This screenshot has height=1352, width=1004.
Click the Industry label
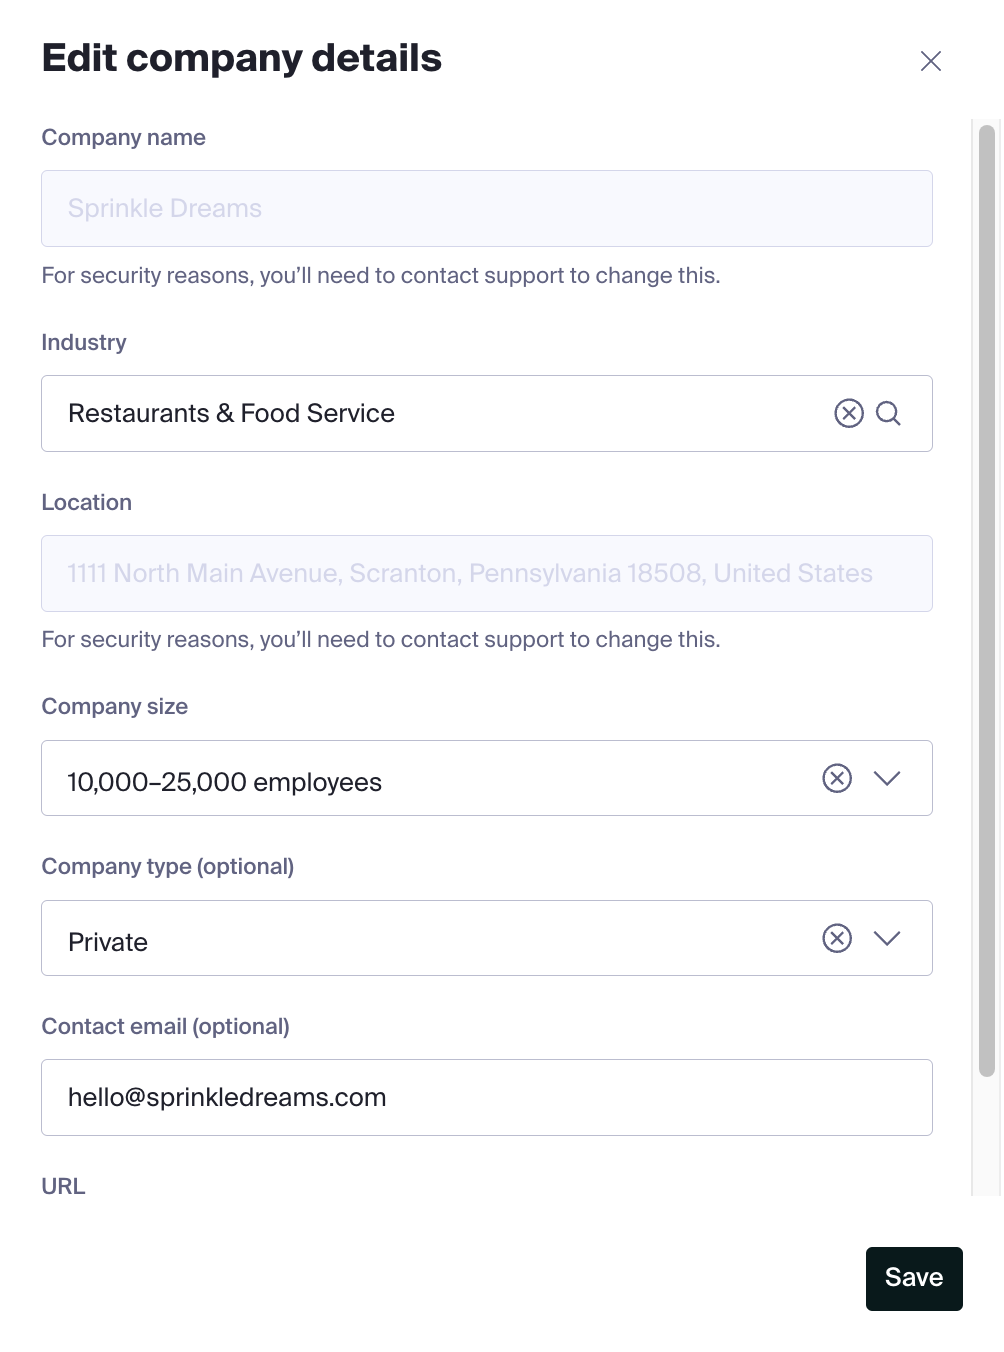(x=84, y=342)
